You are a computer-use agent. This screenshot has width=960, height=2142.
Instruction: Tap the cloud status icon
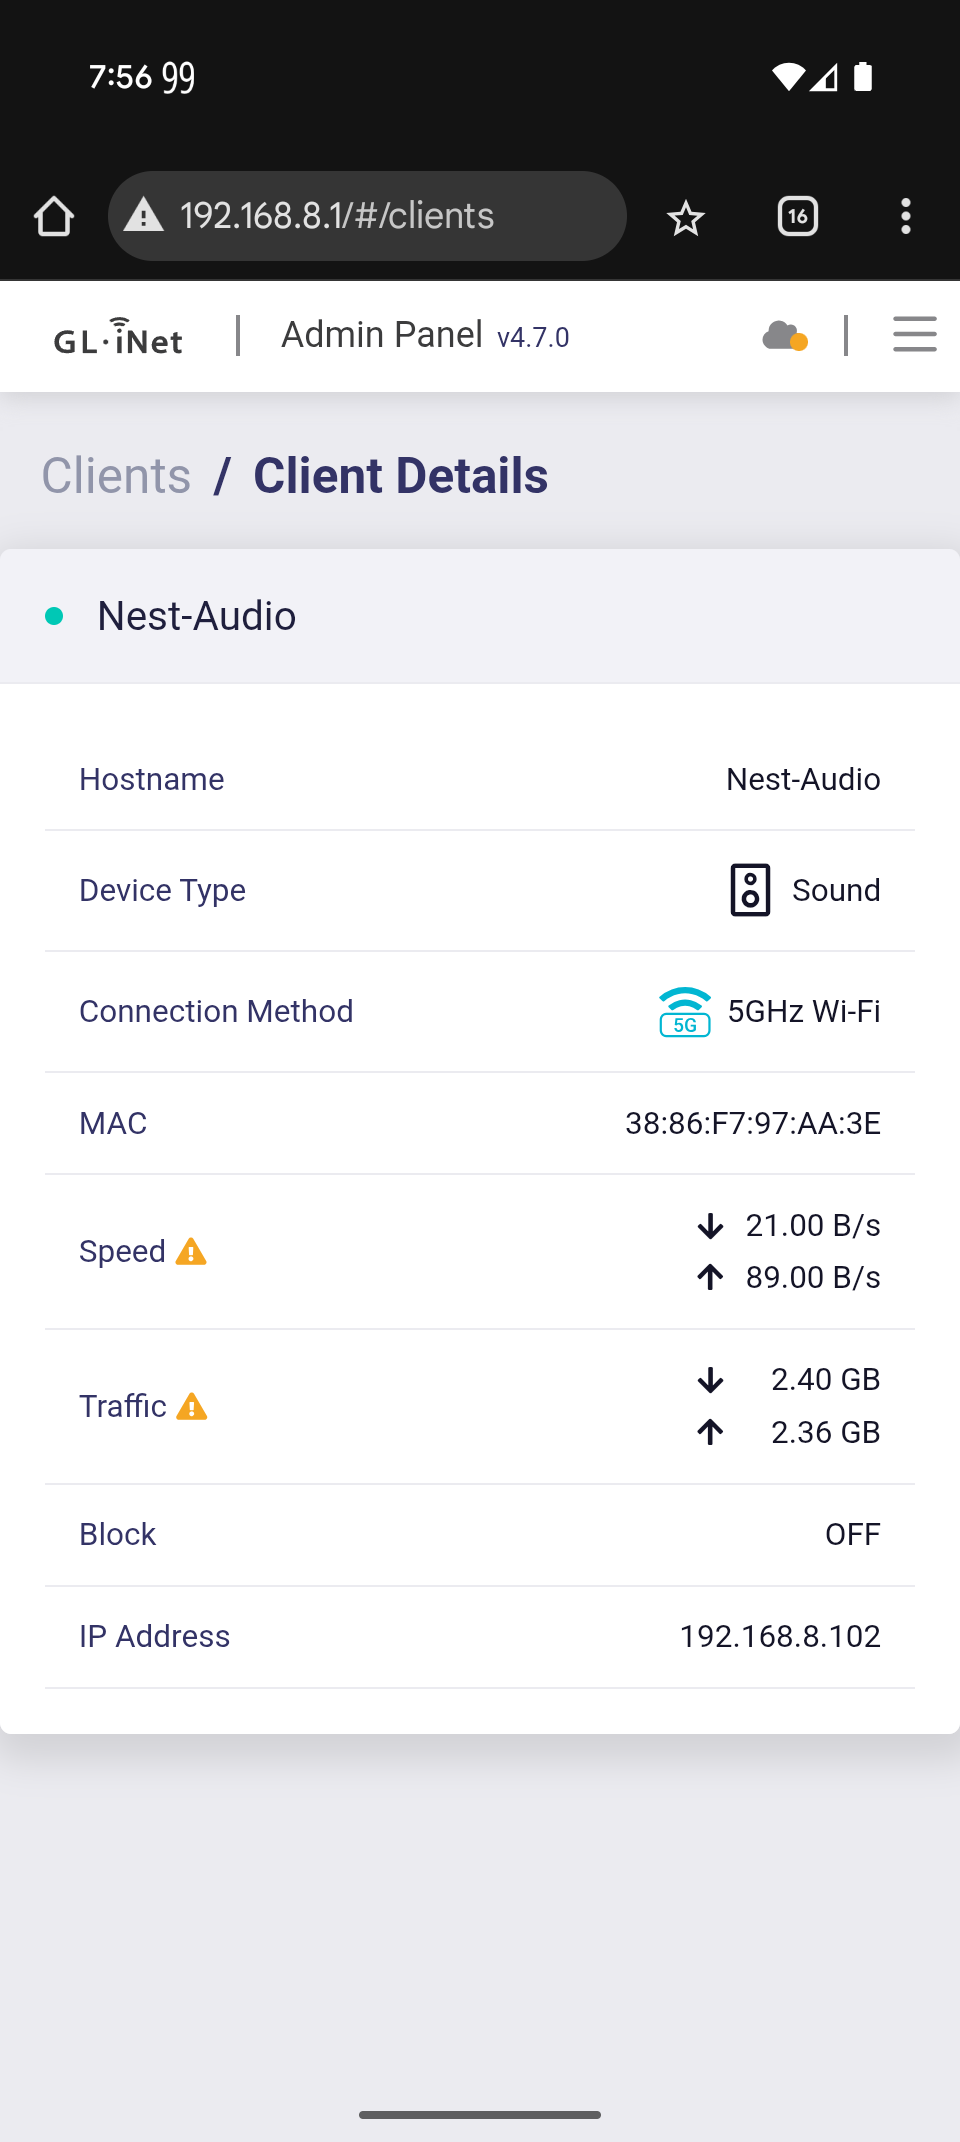coord(784,336)
